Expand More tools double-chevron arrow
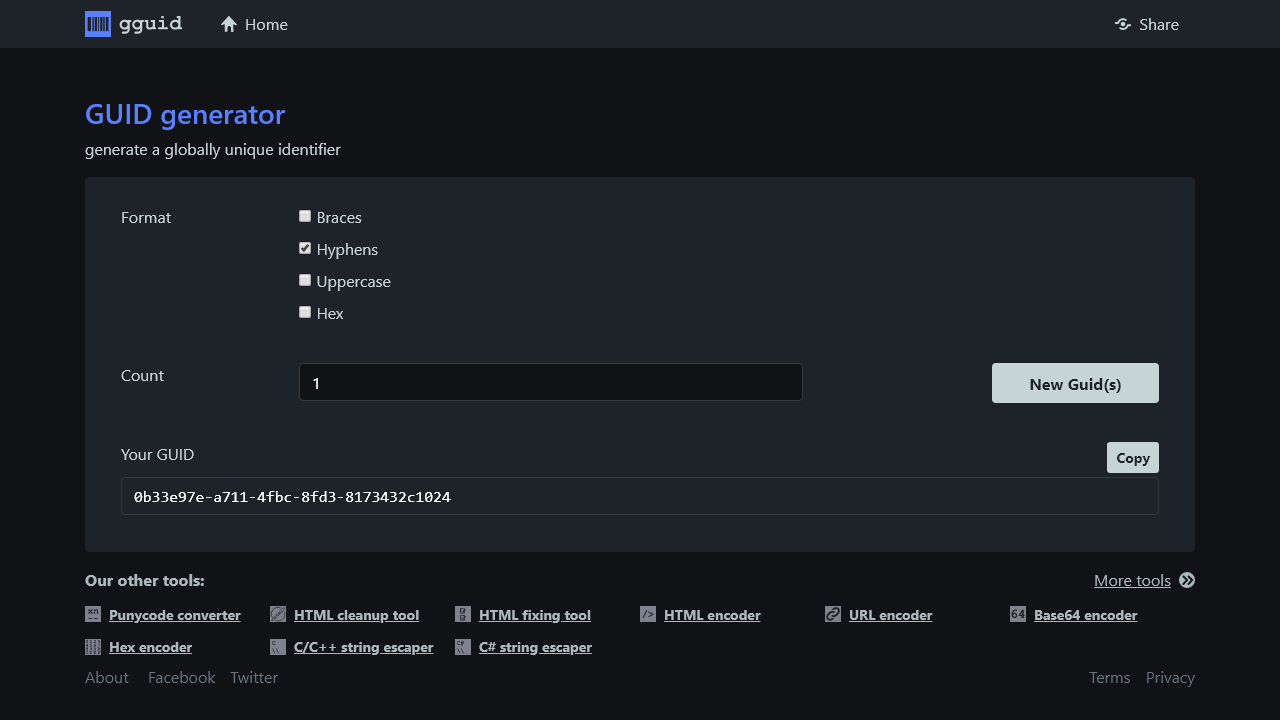The width and height of the screenshot is (1280, 720). point(1187,580)
